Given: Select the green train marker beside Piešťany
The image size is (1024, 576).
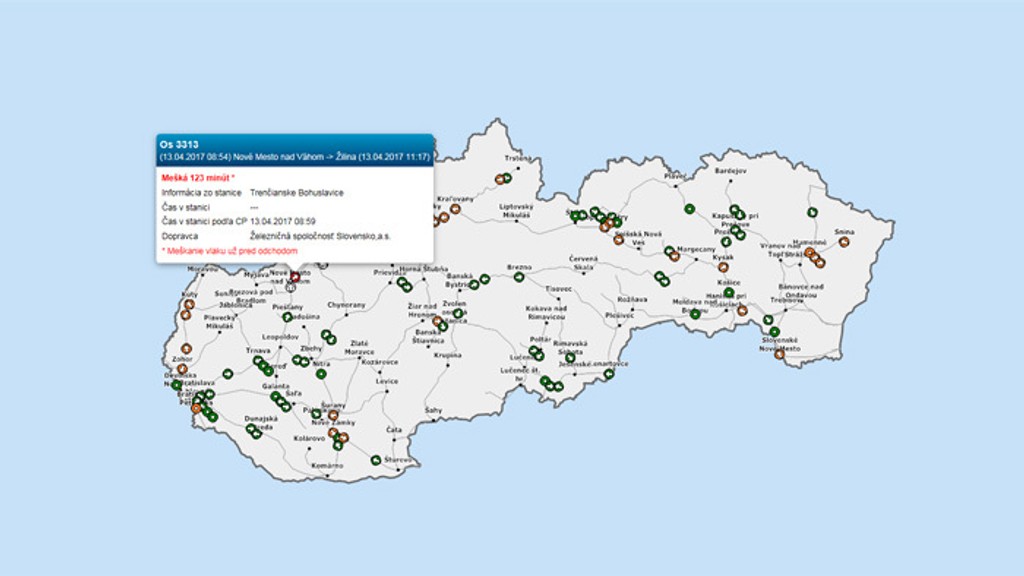Looking at the screenshot, I should pyautogui.click(x=287, y=317).
